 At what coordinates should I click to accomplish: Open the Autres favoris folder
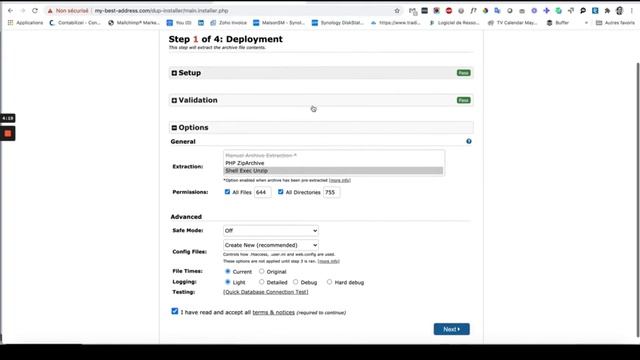[615, 23]
